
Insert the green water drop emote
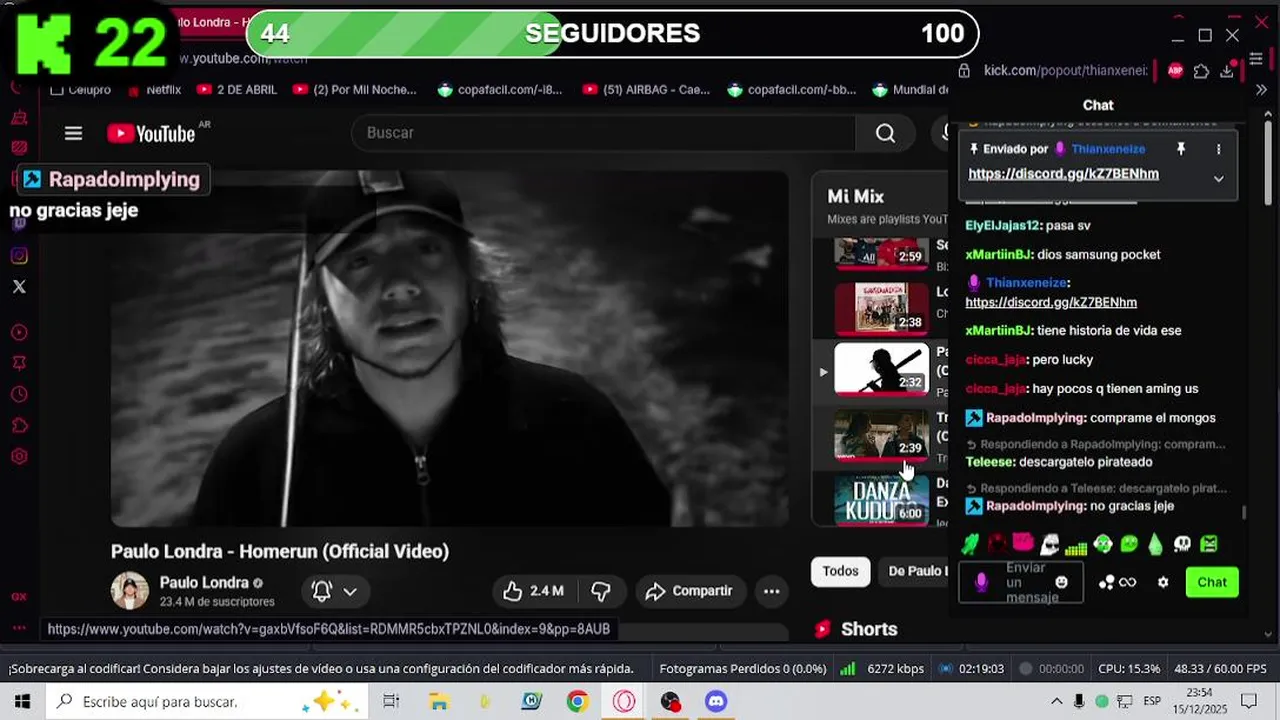pyautogui.click(x=1155, y=544)
